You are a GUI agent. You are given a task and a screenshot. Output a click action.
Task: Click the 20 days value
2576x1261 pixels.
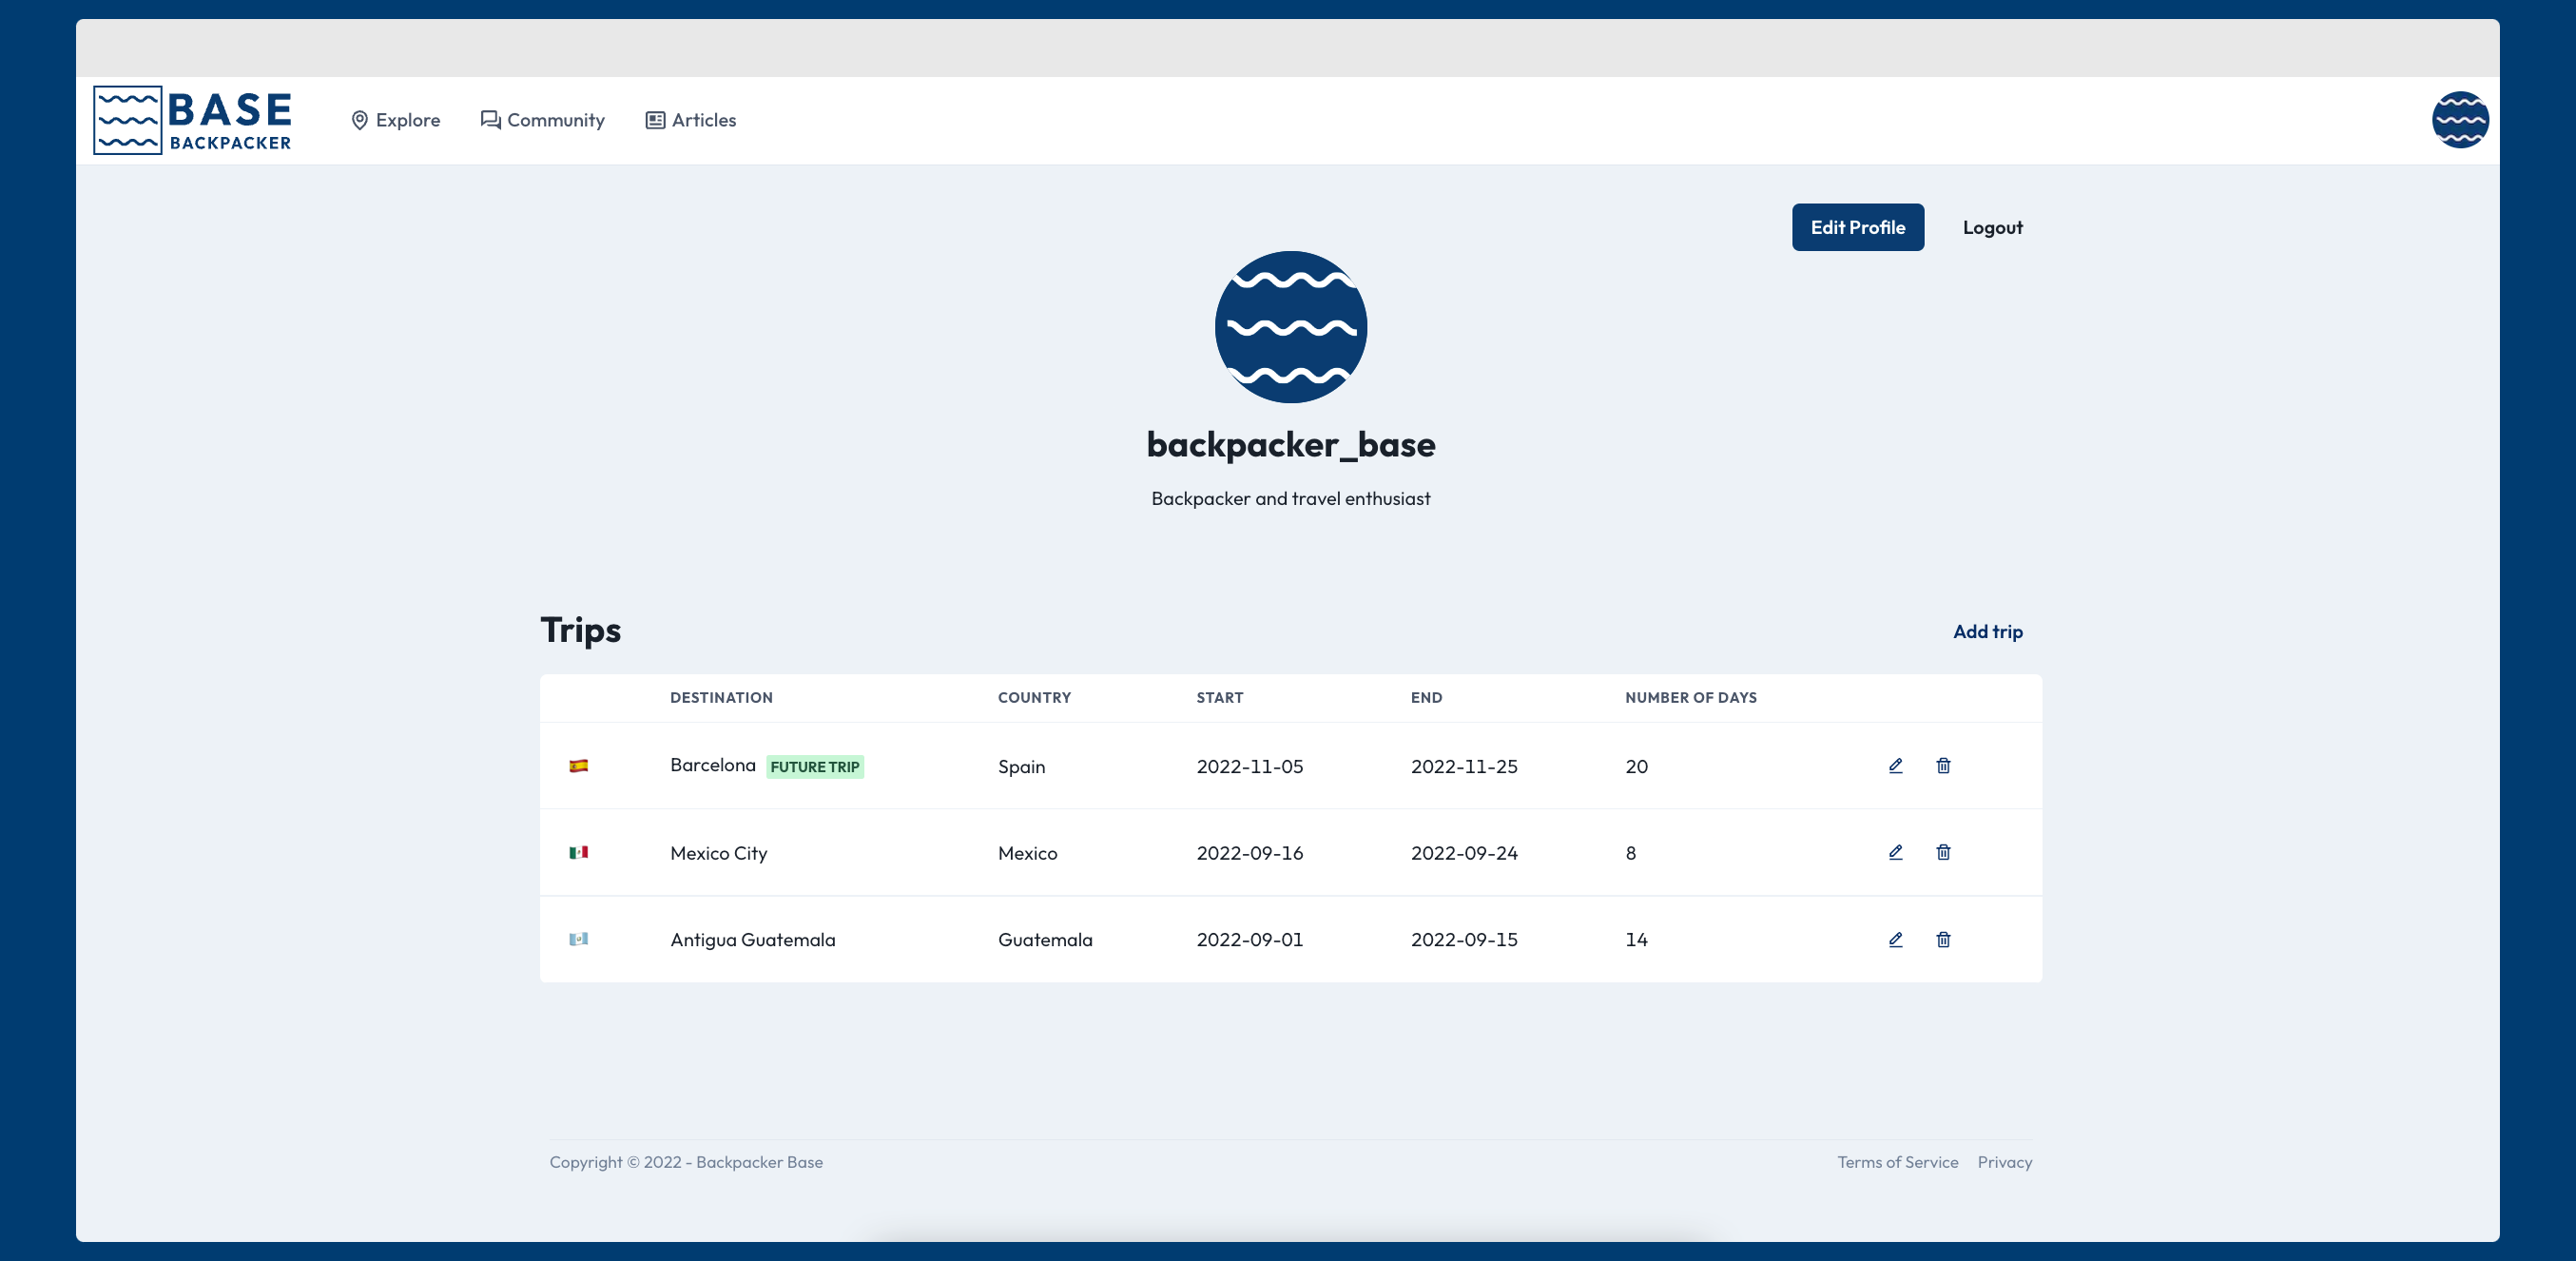pos(1636,766)
